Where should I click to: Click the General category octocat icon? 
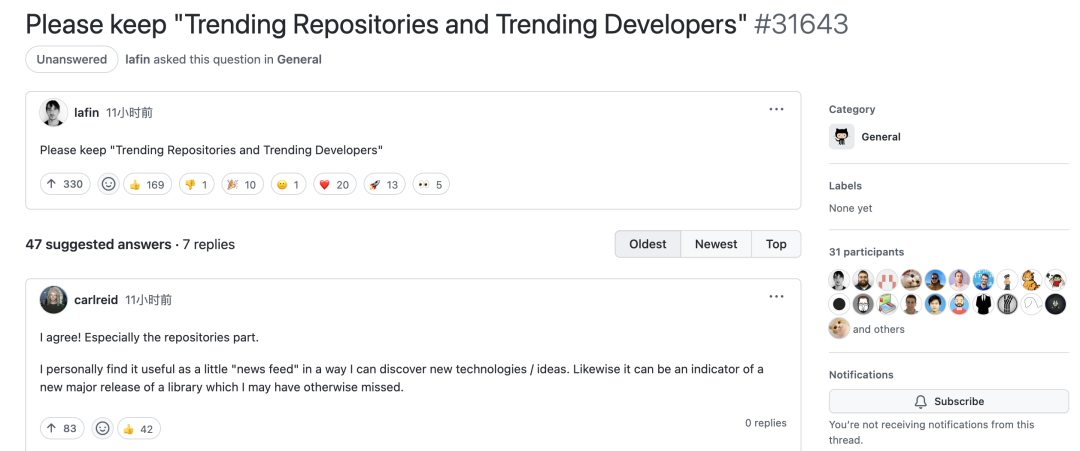[x=842, y=136]
